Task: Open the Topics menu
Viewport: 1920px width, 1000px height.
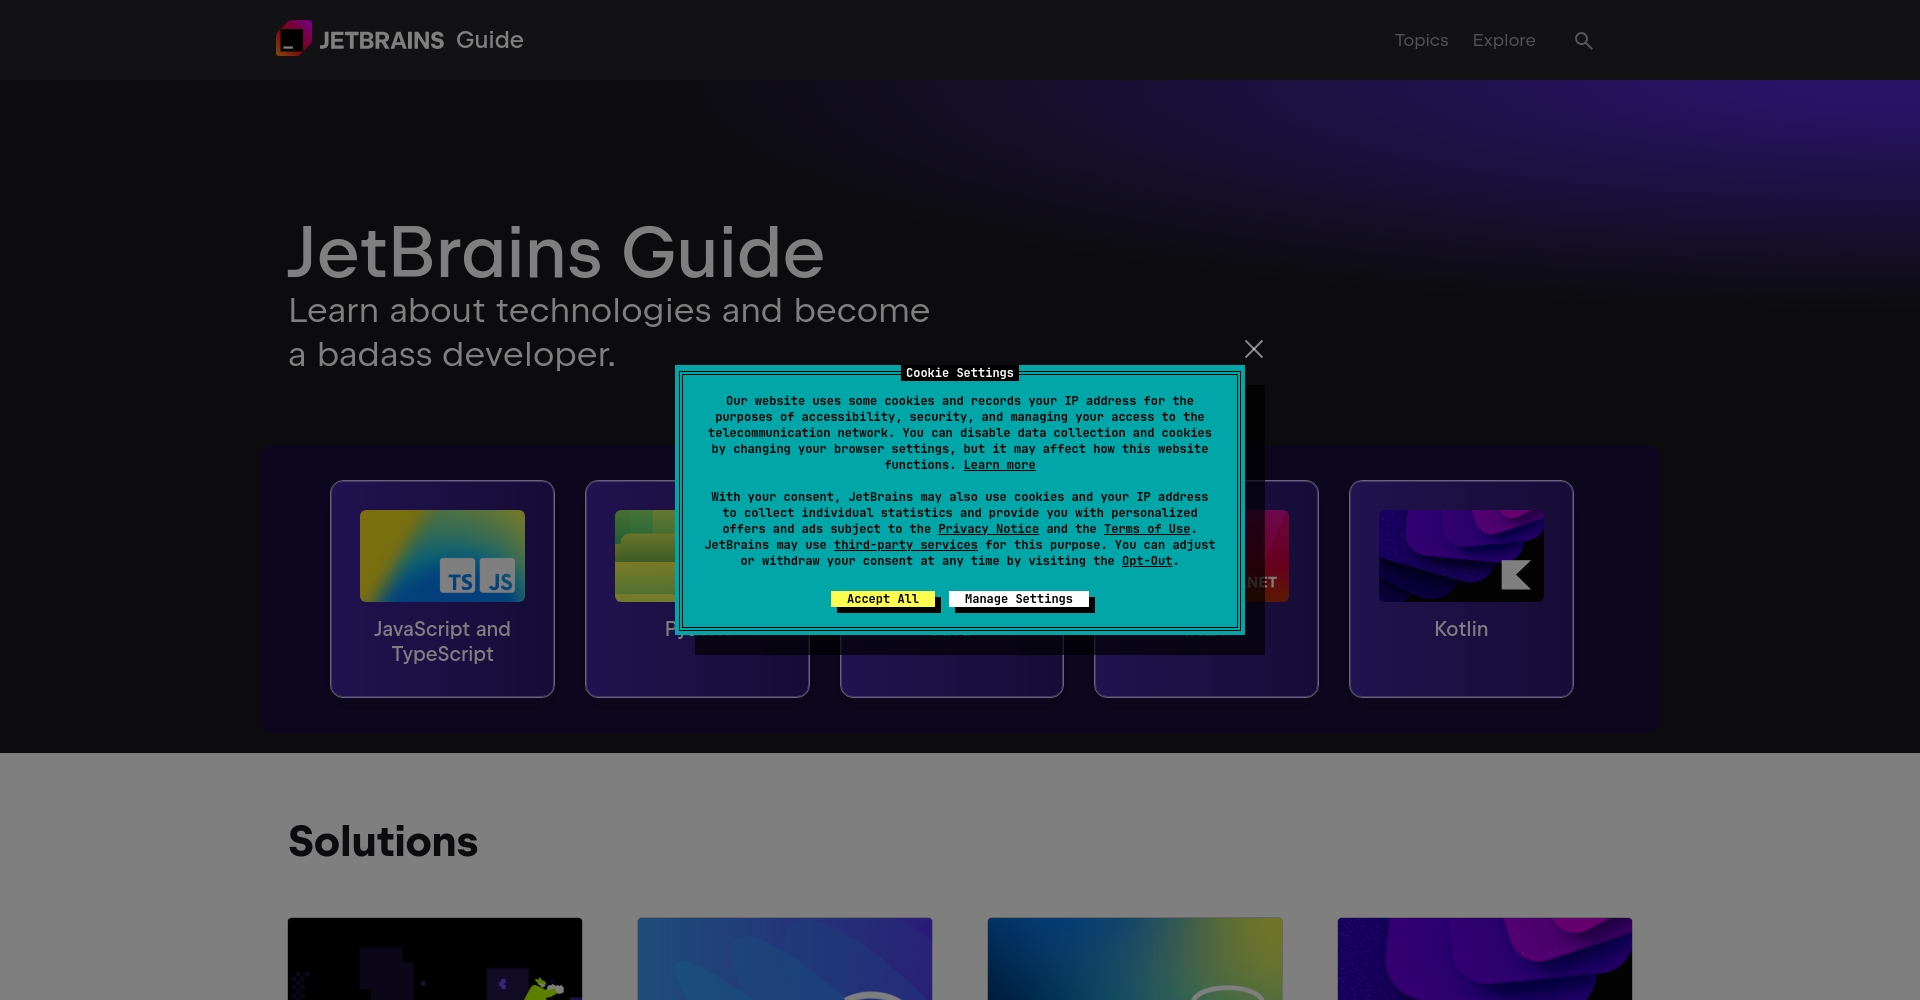Action: pos(1421,40)
